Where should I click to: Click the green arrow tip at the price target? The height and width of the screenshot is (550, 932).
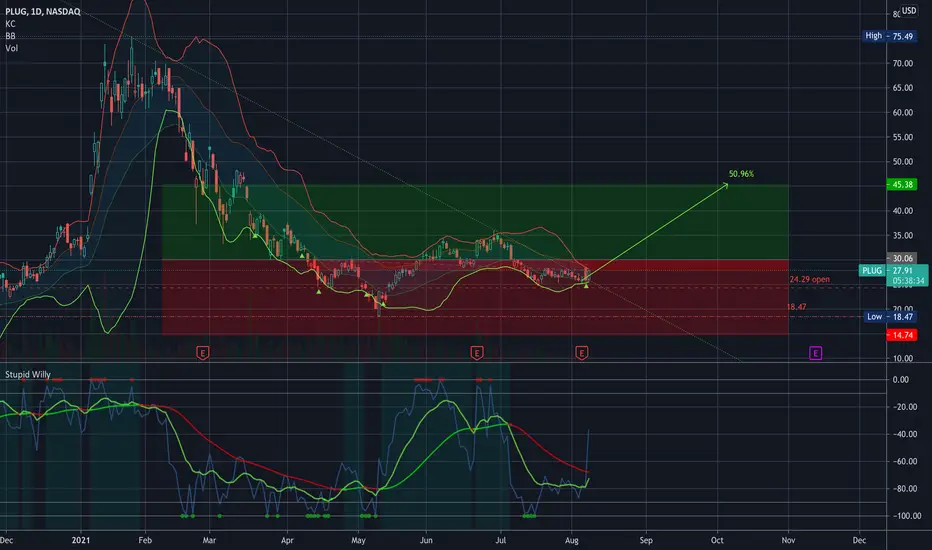[x=726, y=186]
